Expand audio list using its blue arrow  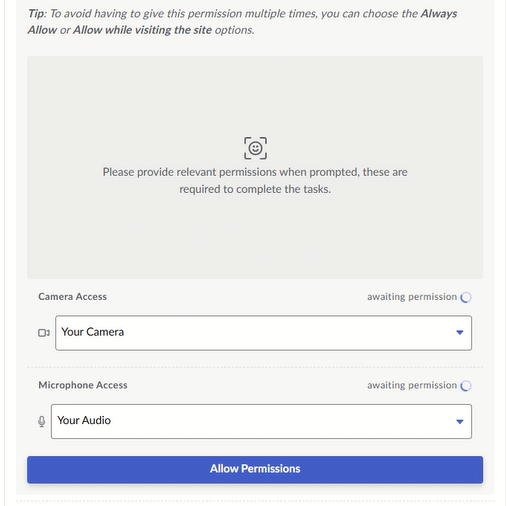(460, 422)
